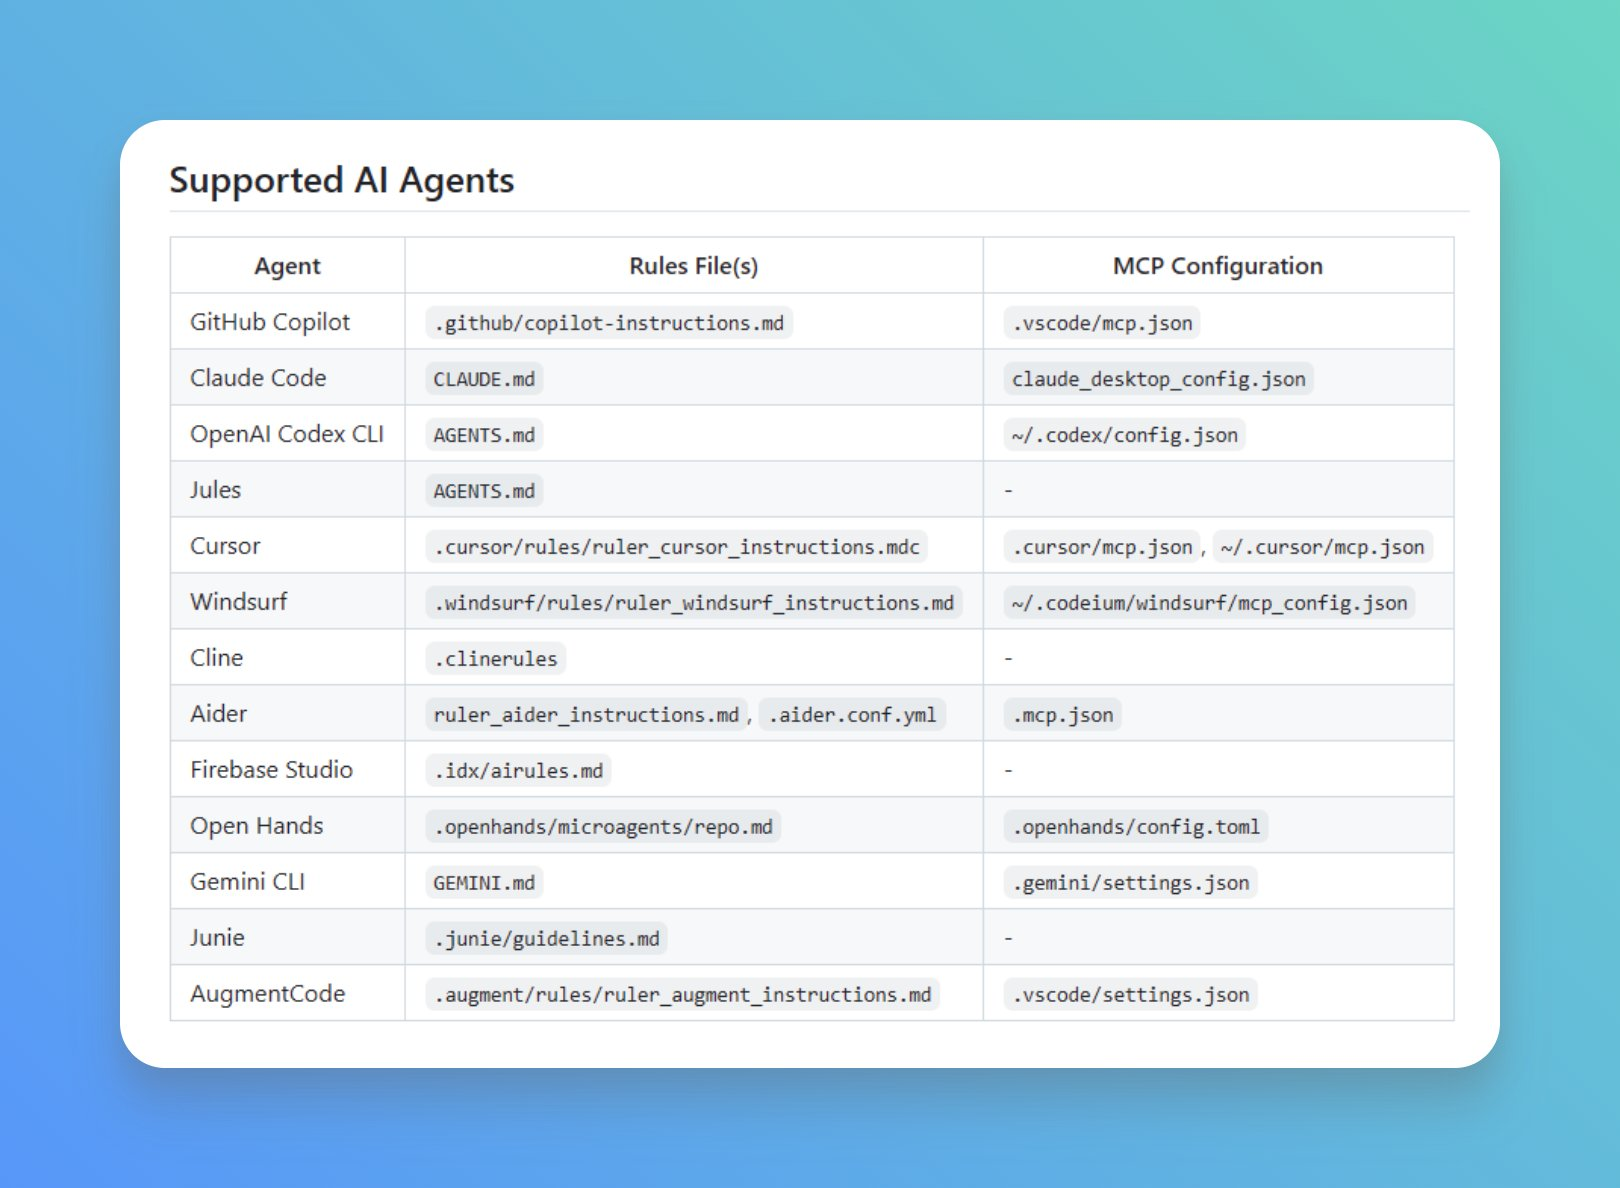Select the 'Cline' agent cell
Viewport: 1620px width, 1188px height.
pos(287,658)
